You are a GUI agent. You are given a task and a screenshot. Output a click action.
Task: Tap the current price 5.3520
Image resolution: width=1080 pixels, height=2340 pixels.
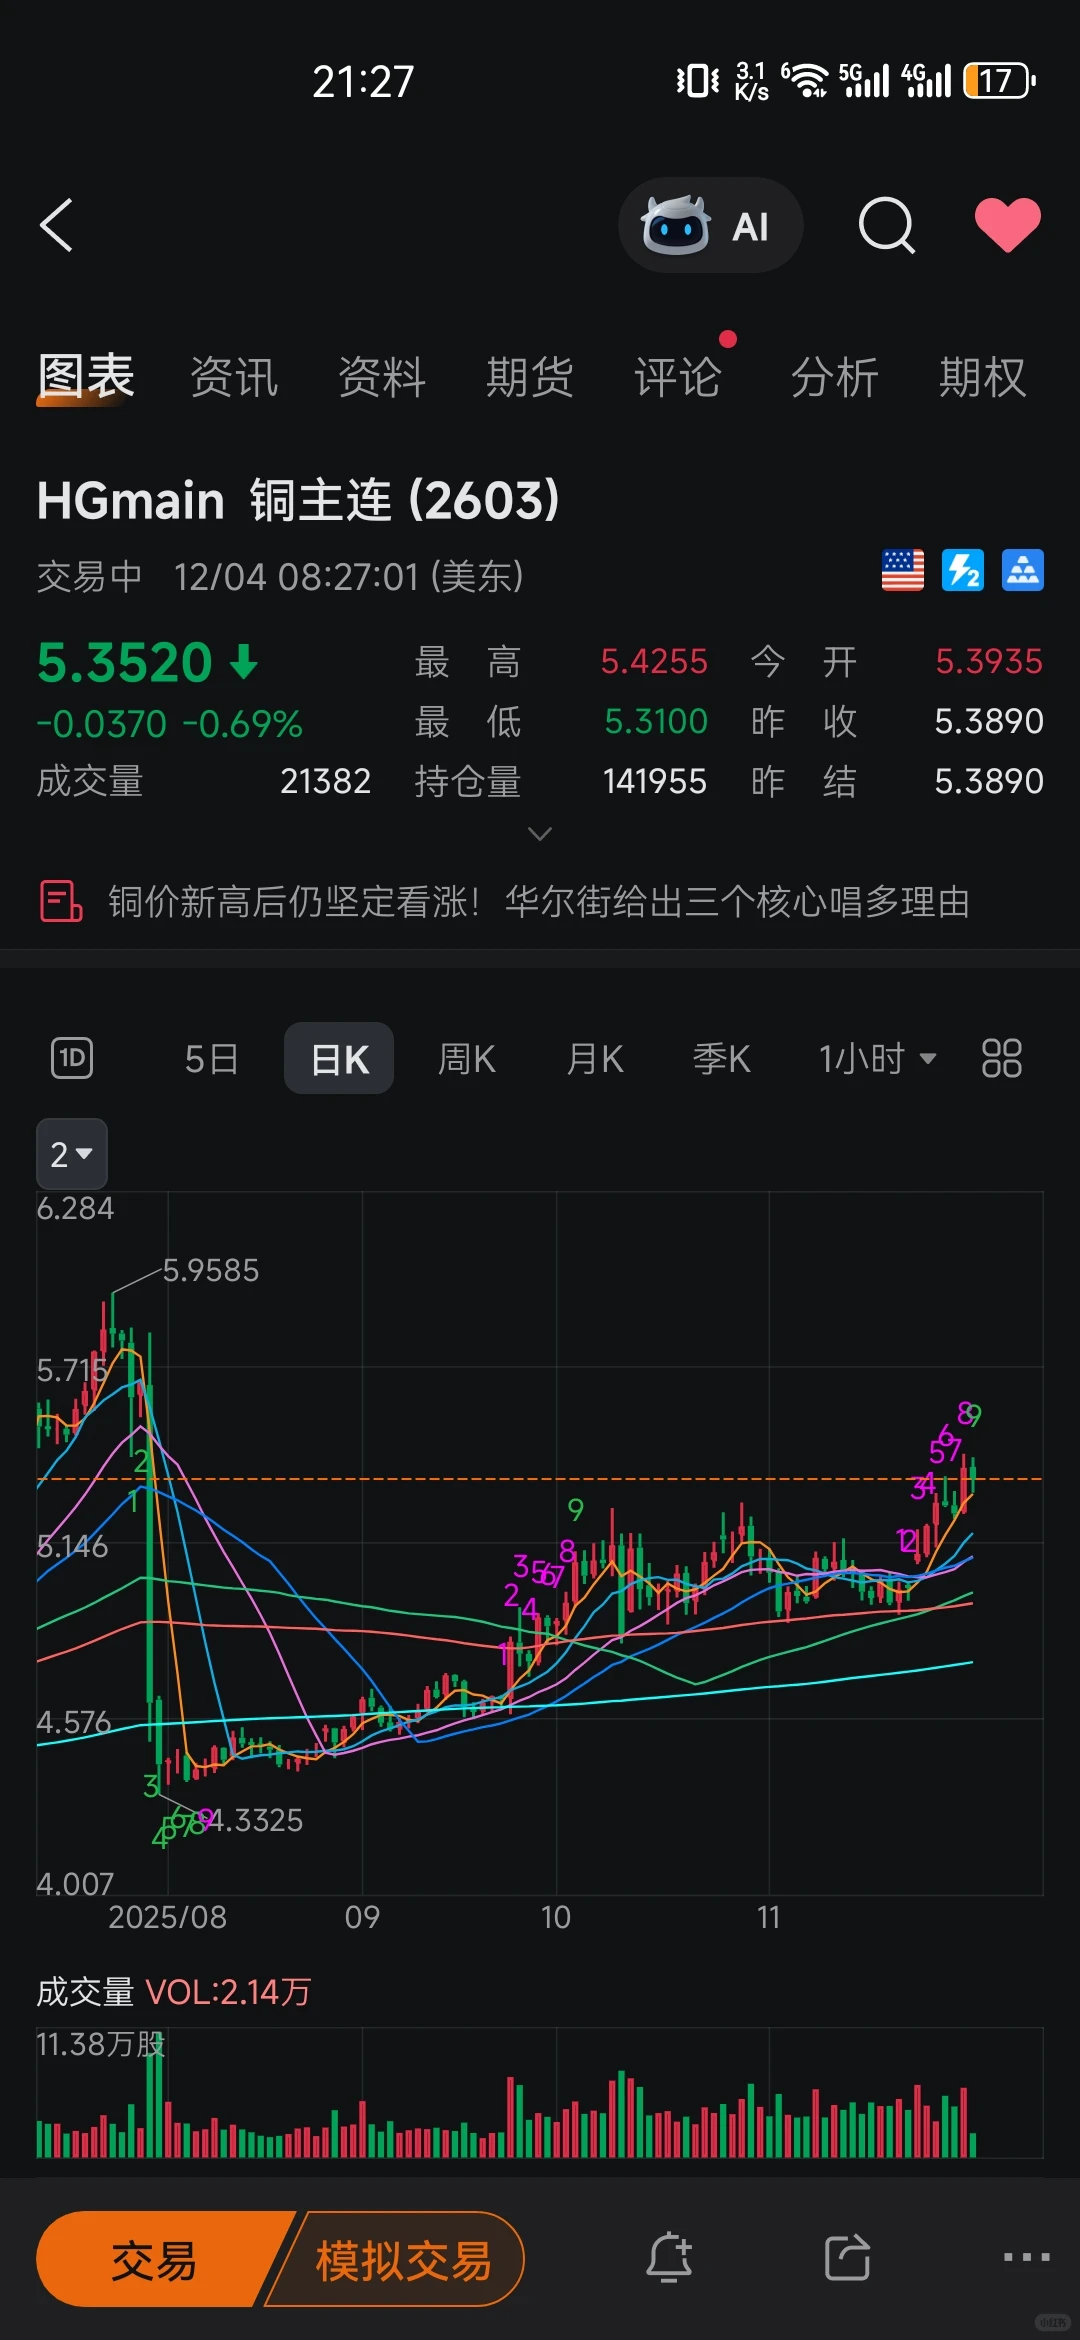point(125,662)
